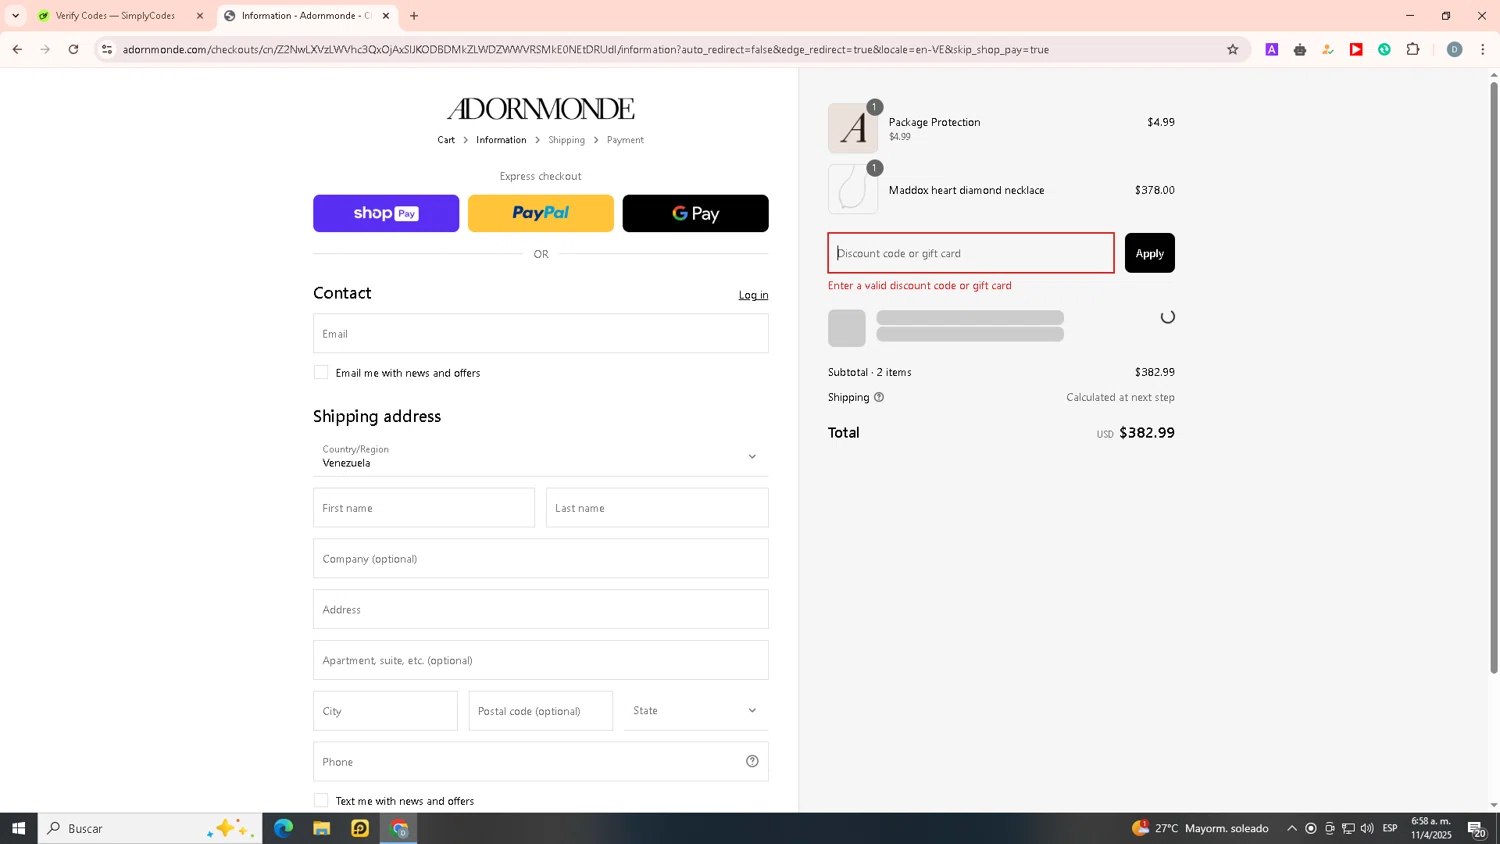
Task: Go back in browser history
Action: tap(17, 49)
